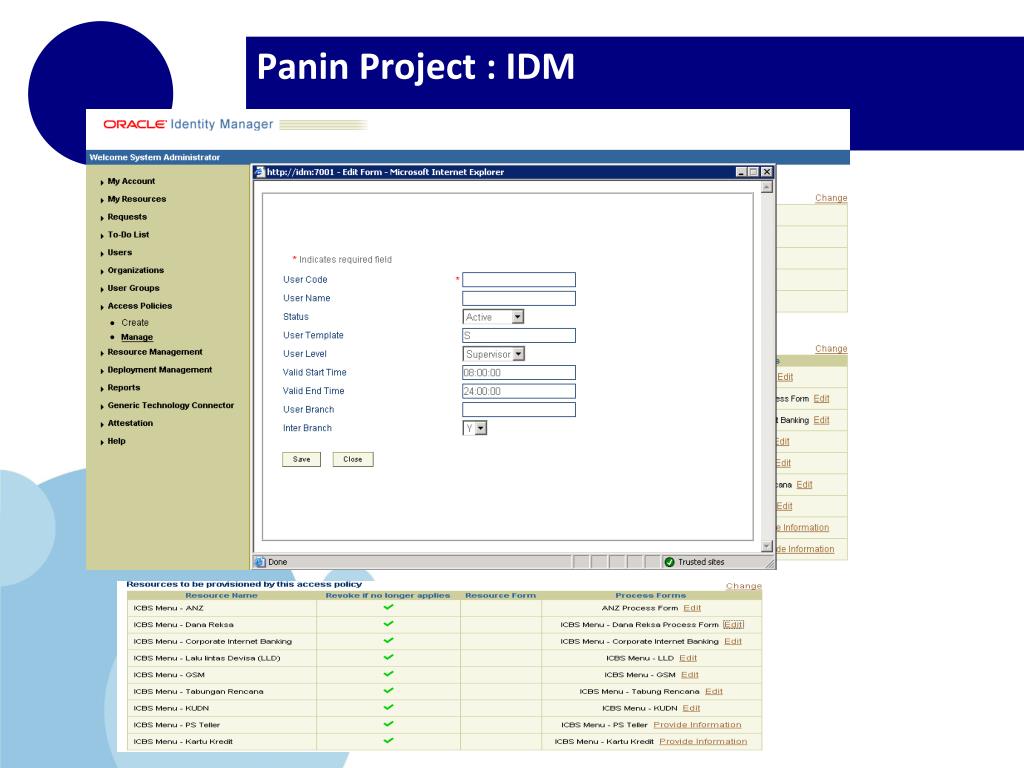Click Edit for Corporate Internet Banking form
Image resolution: width=1024 pixels, height=768 pixels.
[733, 641]
